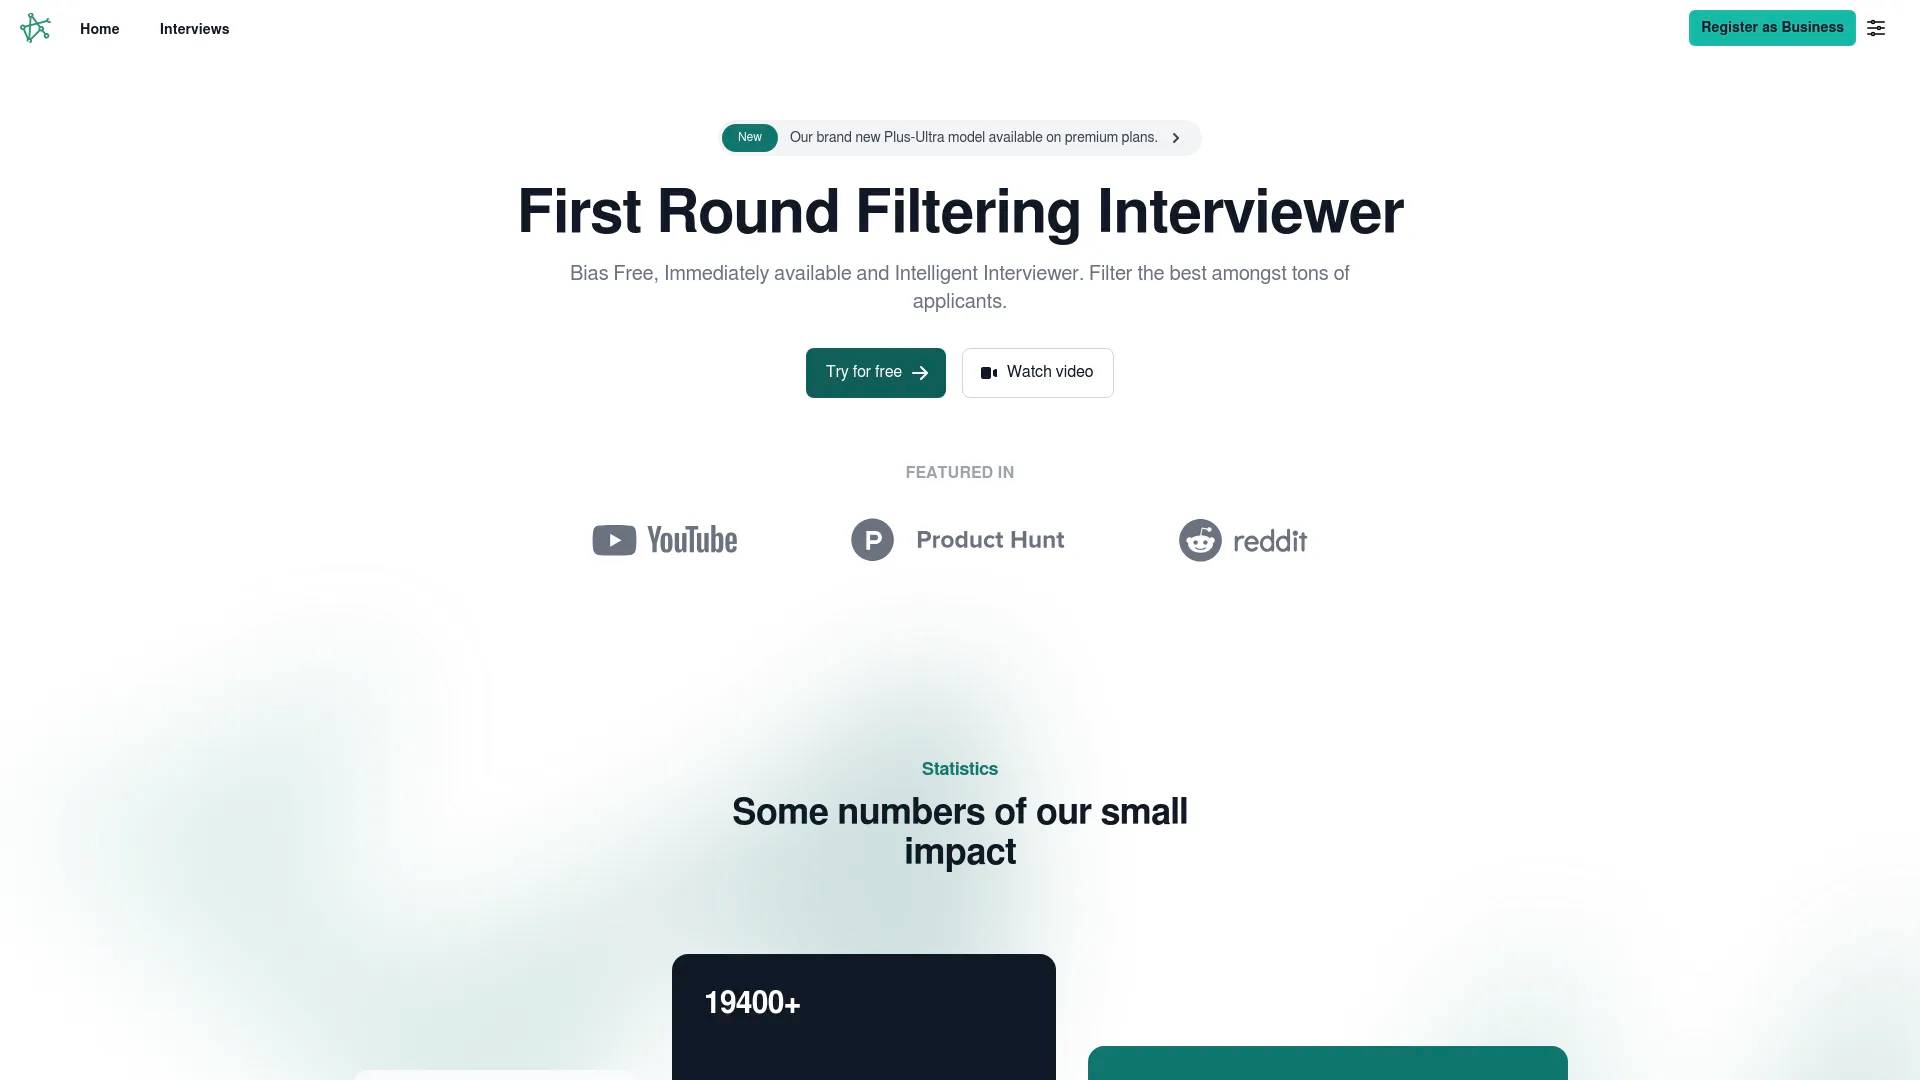Image resolution: width=1920 pixels, height=1080 pixels.
Task: Click the video camera icon in Watch video
Action: pos(989,373)
